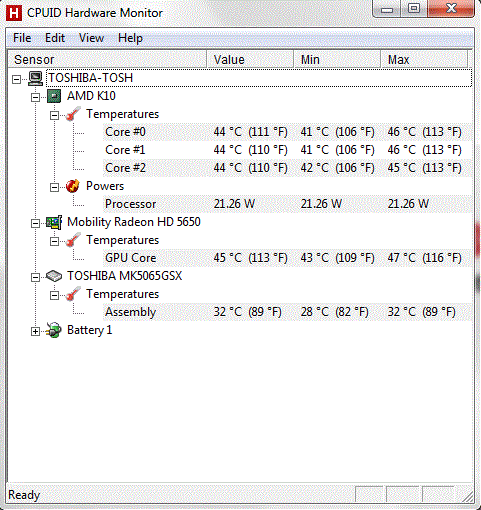
Task: Click Core #0 value 44 °C (111 °F)
Action: point(250,132)
